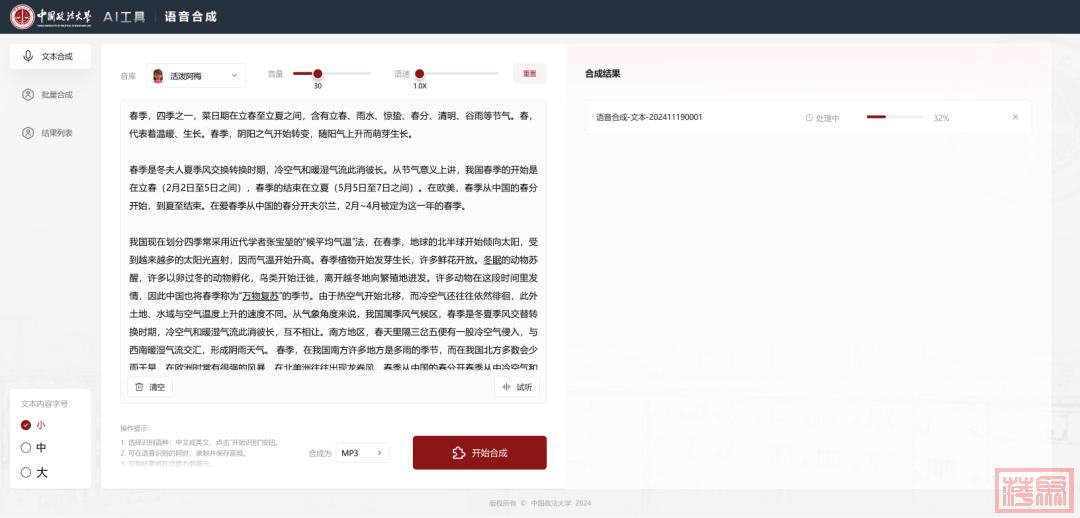Viewport: 1080px width, 518px height.
Task: Click the 音量 volume slider handle
Action: point(318,73)
